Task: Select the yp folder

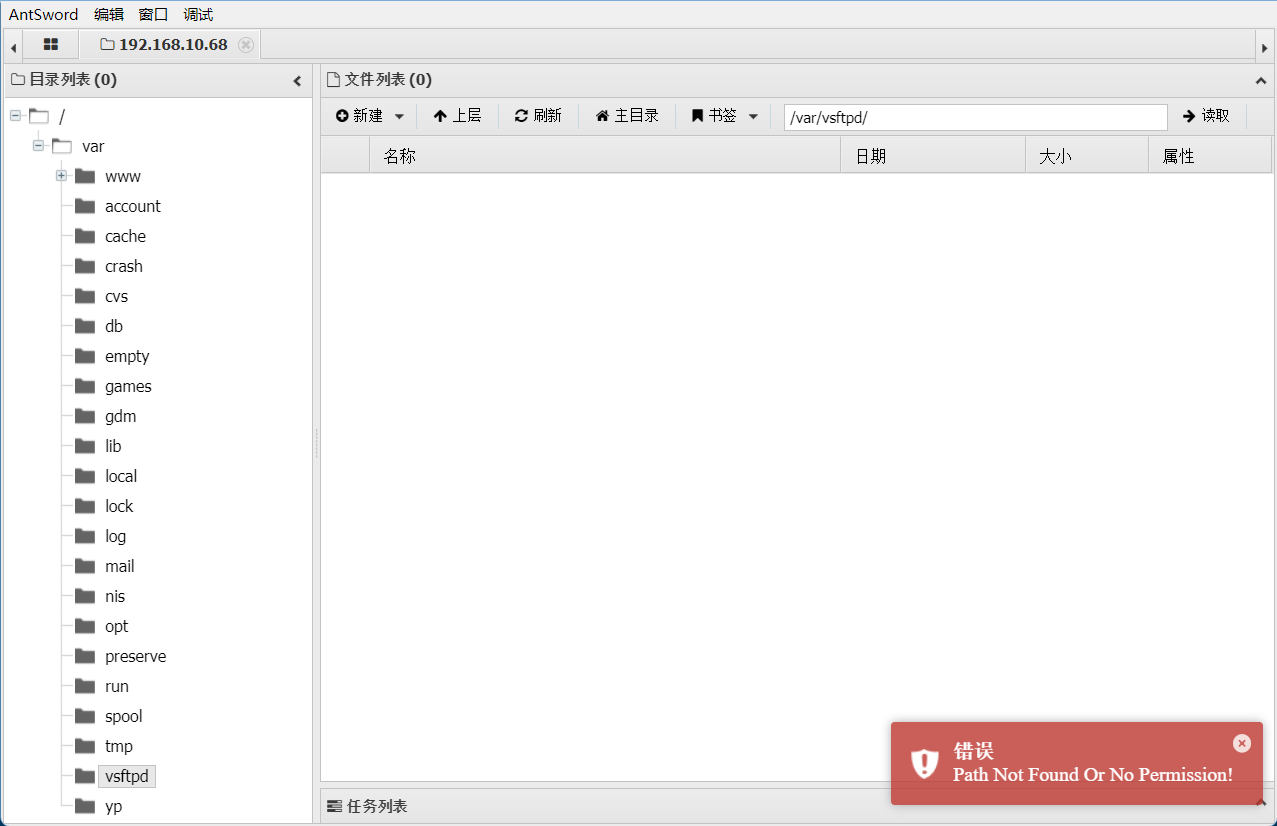Action: (x=113, y=806)
